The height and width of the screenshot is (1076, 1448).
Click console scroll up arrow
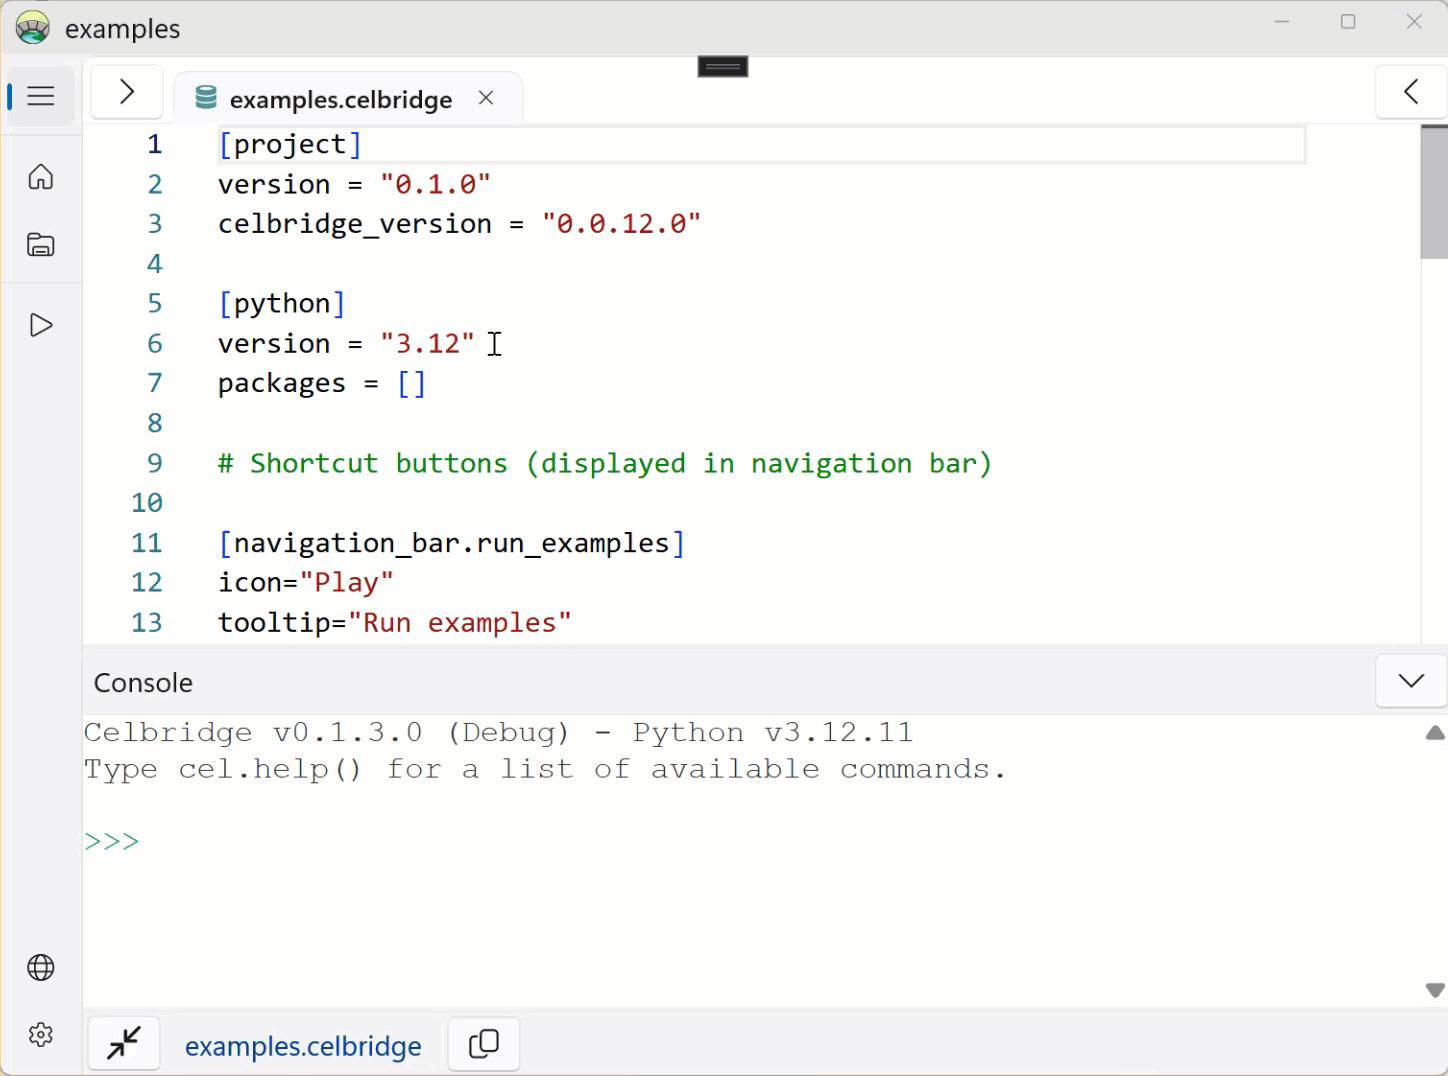point(1435,733)
